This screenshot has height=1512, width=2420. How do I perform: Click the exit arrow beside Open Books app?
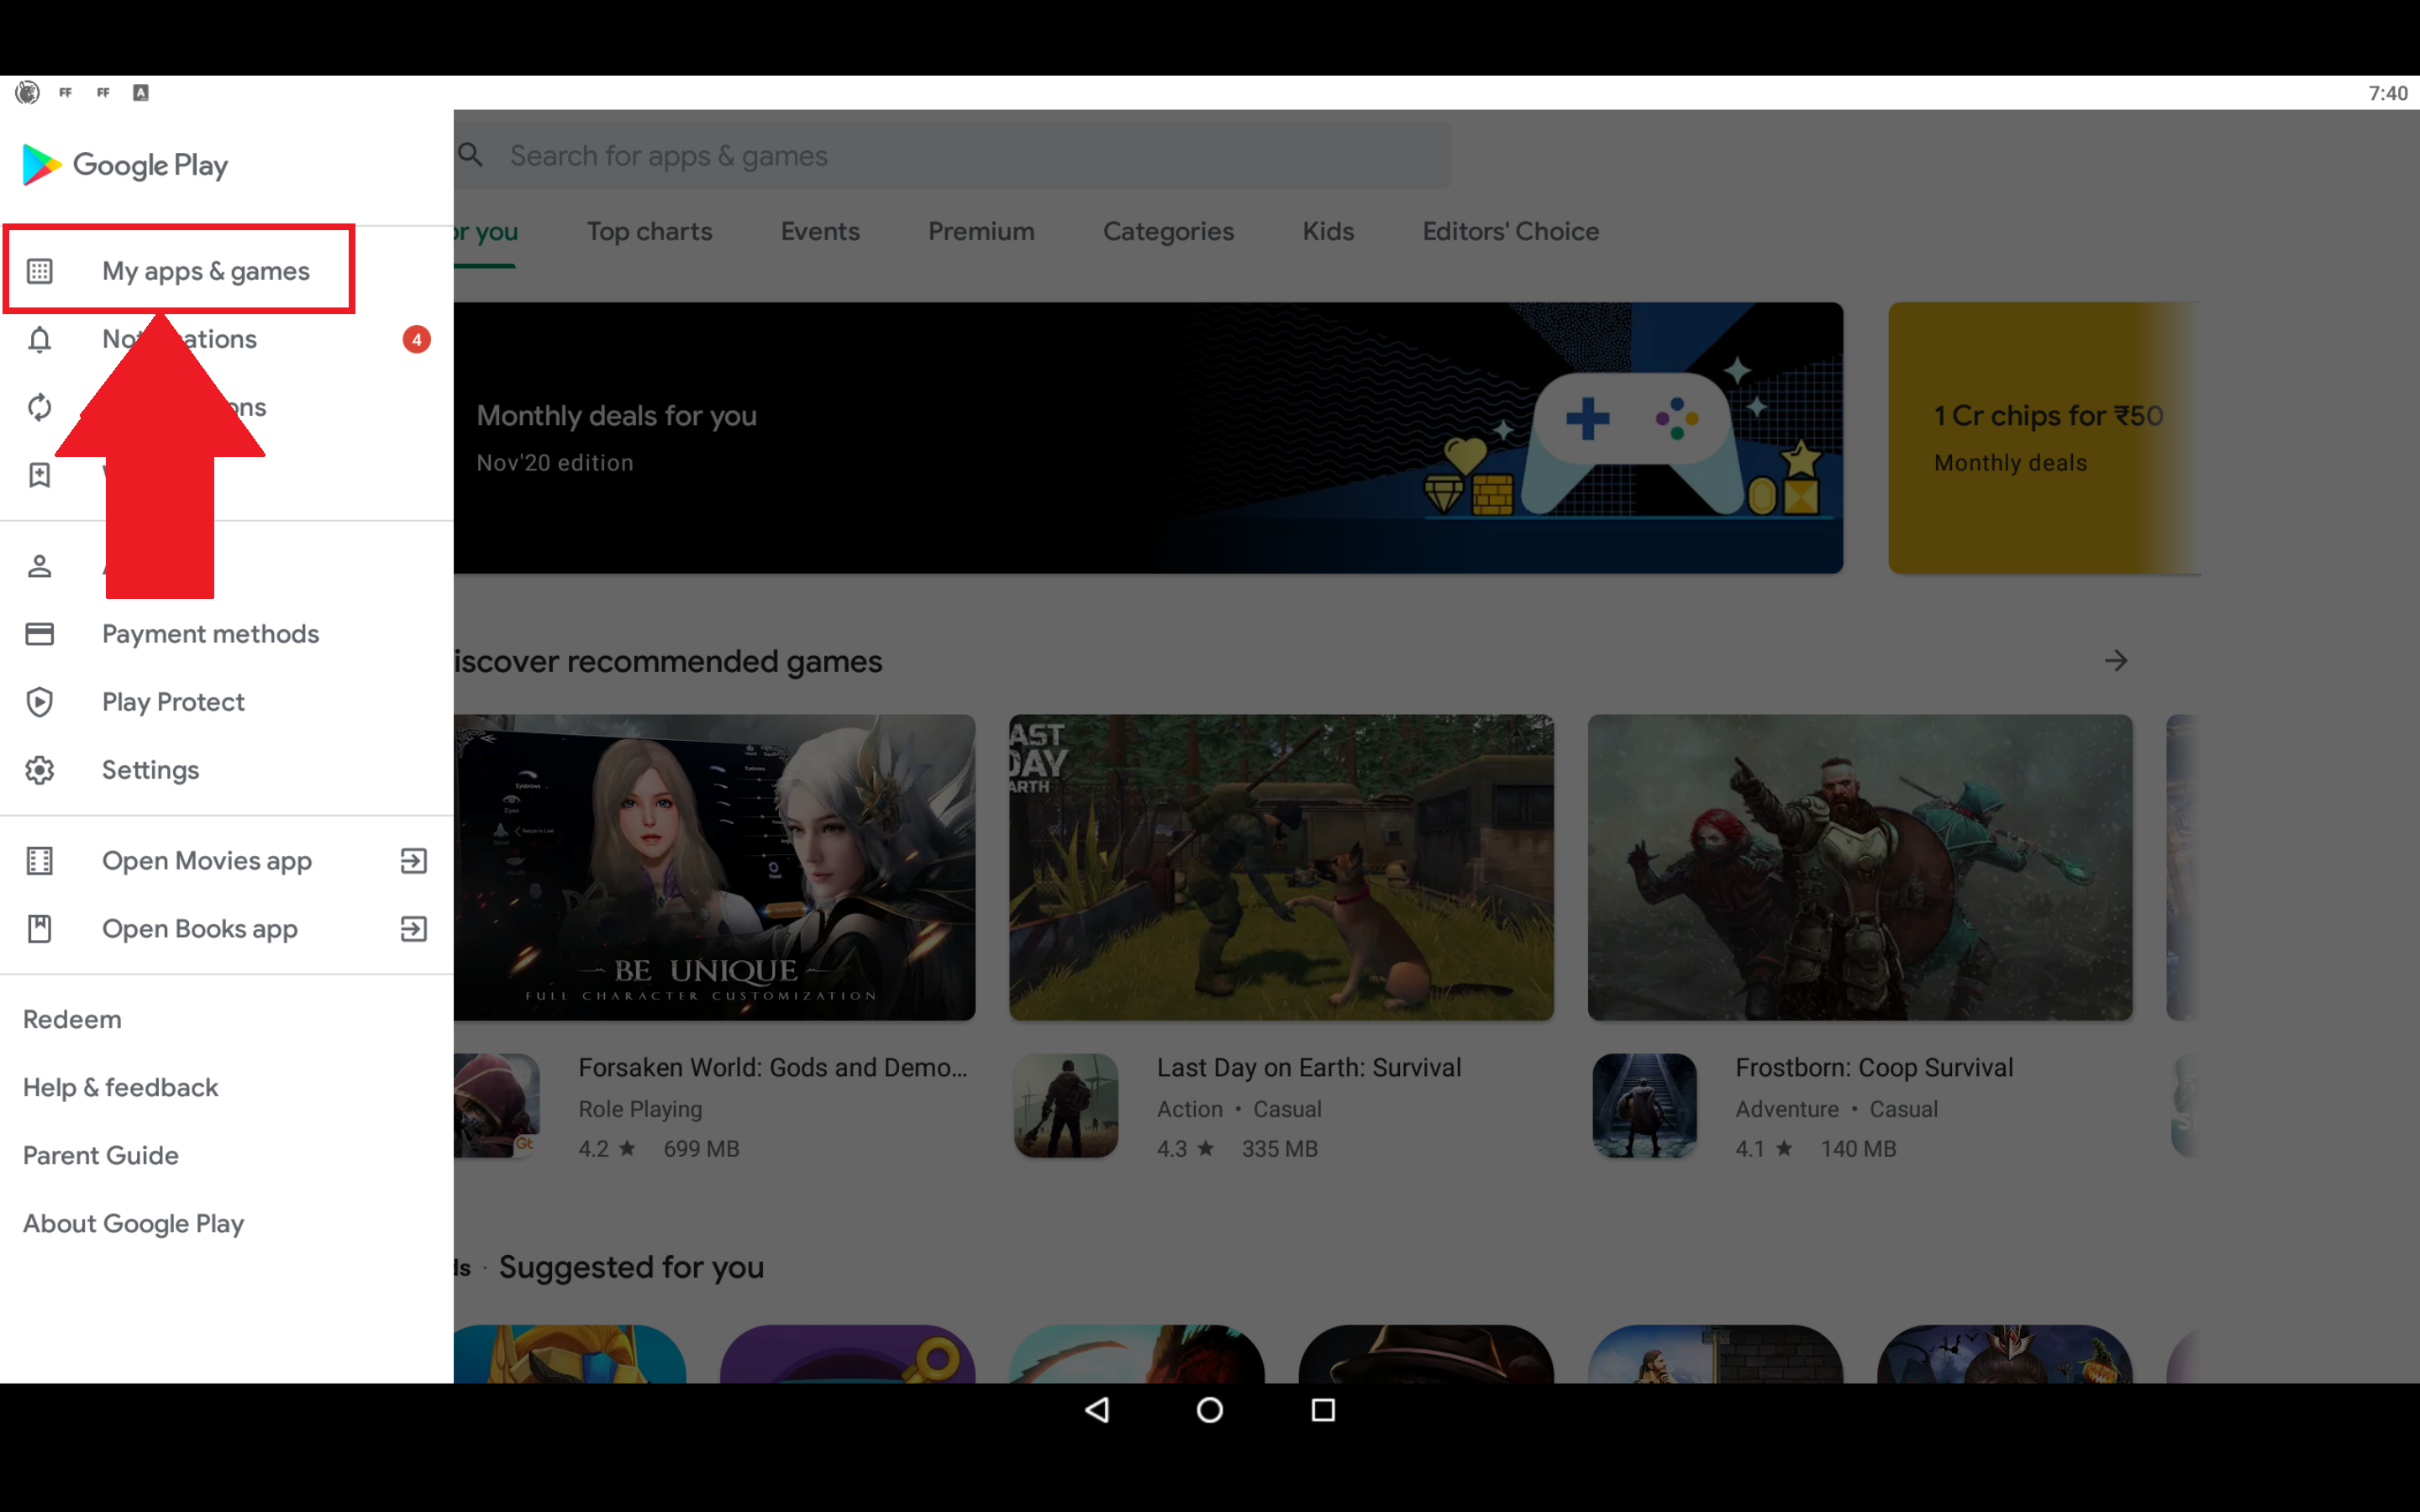click(414, 929)
